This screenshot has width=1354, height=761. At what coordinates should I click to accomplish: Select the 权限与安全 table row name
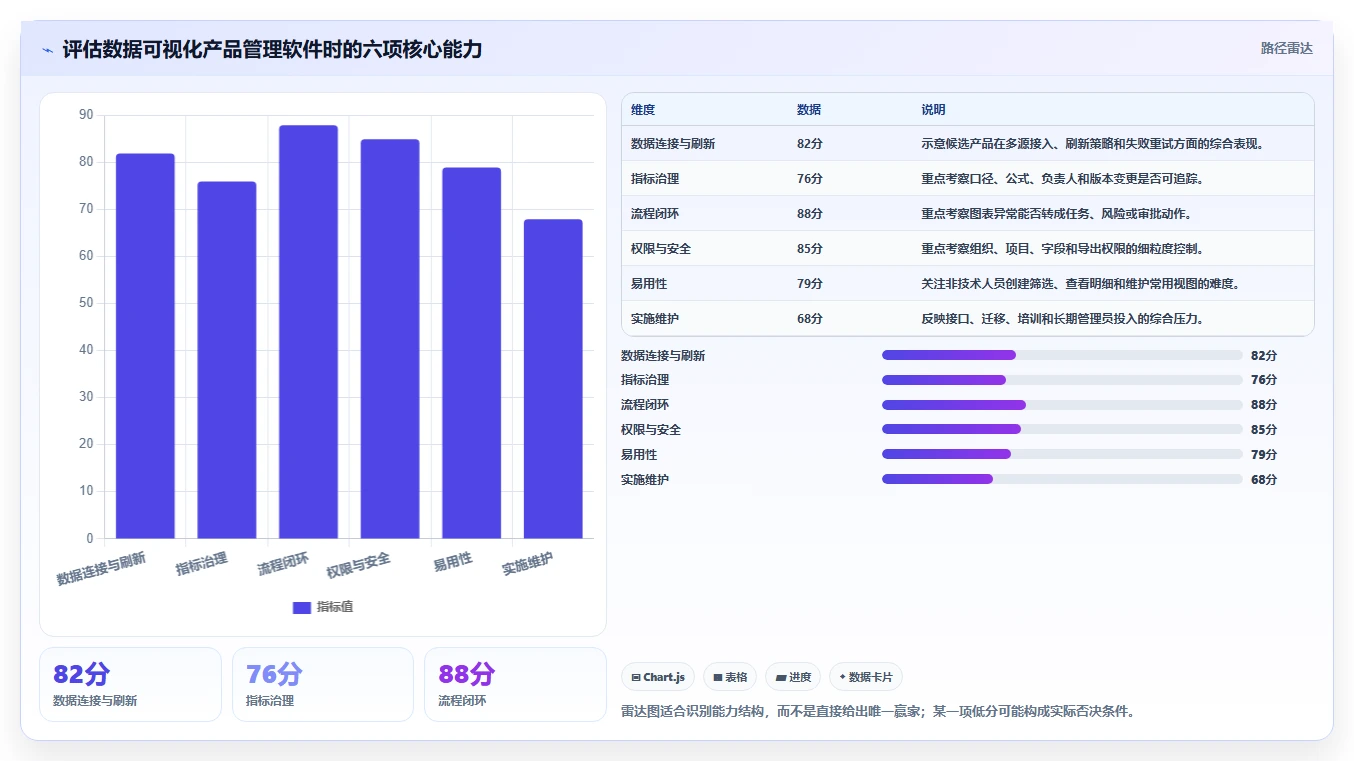tap(661, 249)
